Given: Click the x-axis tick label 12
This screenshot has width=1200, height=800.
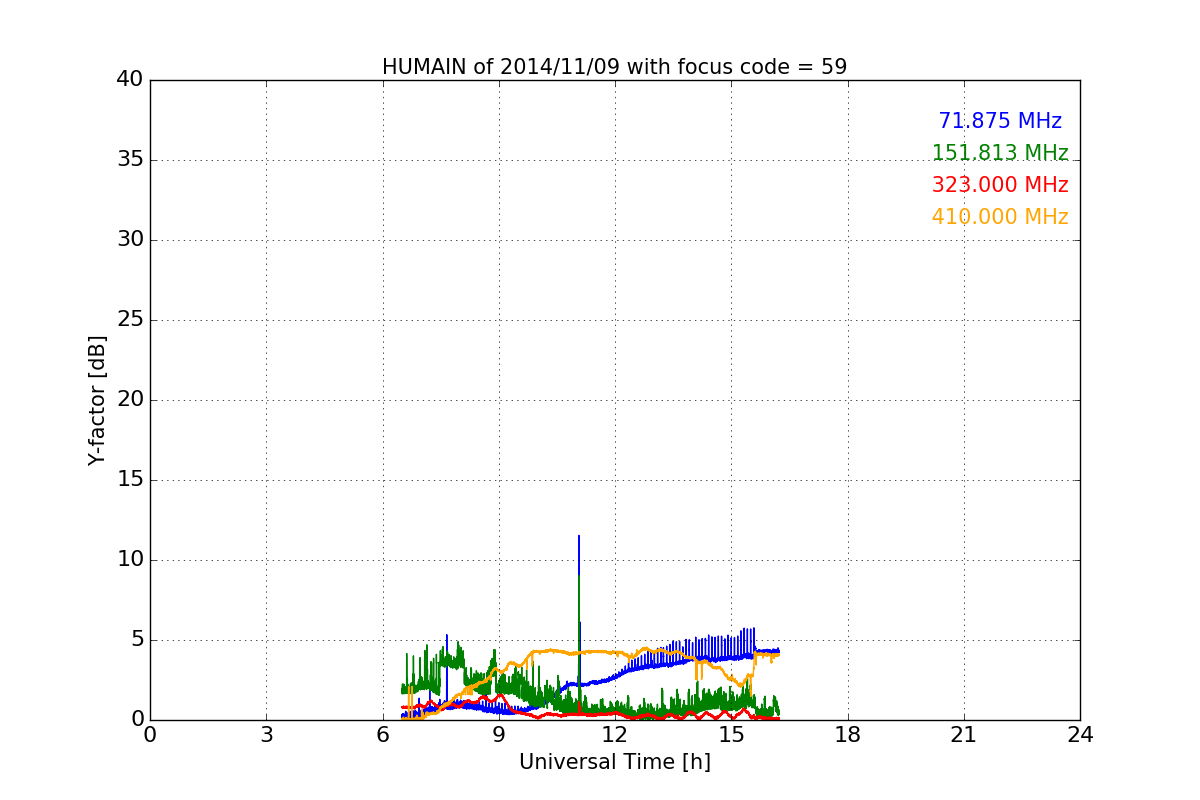Looking at the screenshot, I should pyautogui.click(x=615, y=735).
